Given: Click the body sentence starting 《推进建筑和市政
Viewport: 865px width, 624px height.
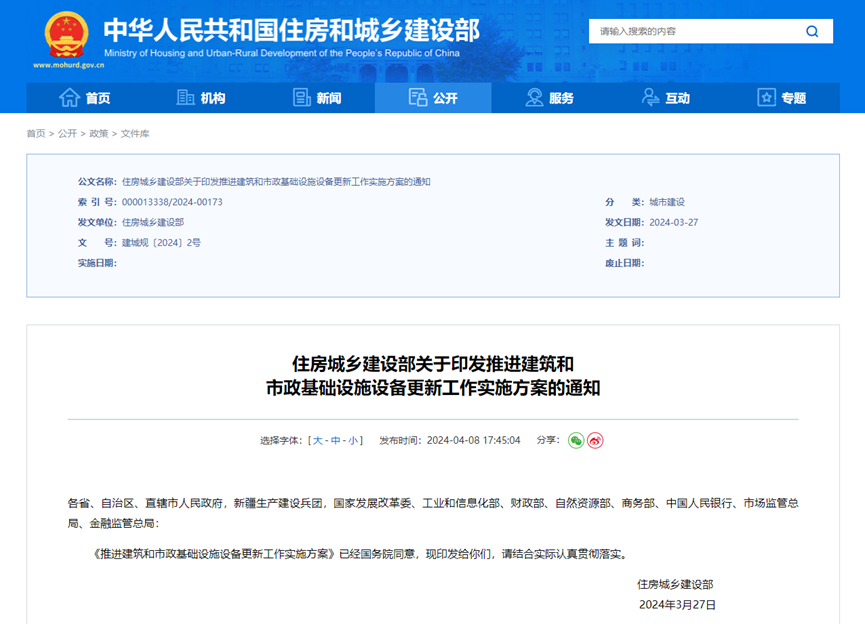Looking at the screenshot, I should click(x=361, y=554).
